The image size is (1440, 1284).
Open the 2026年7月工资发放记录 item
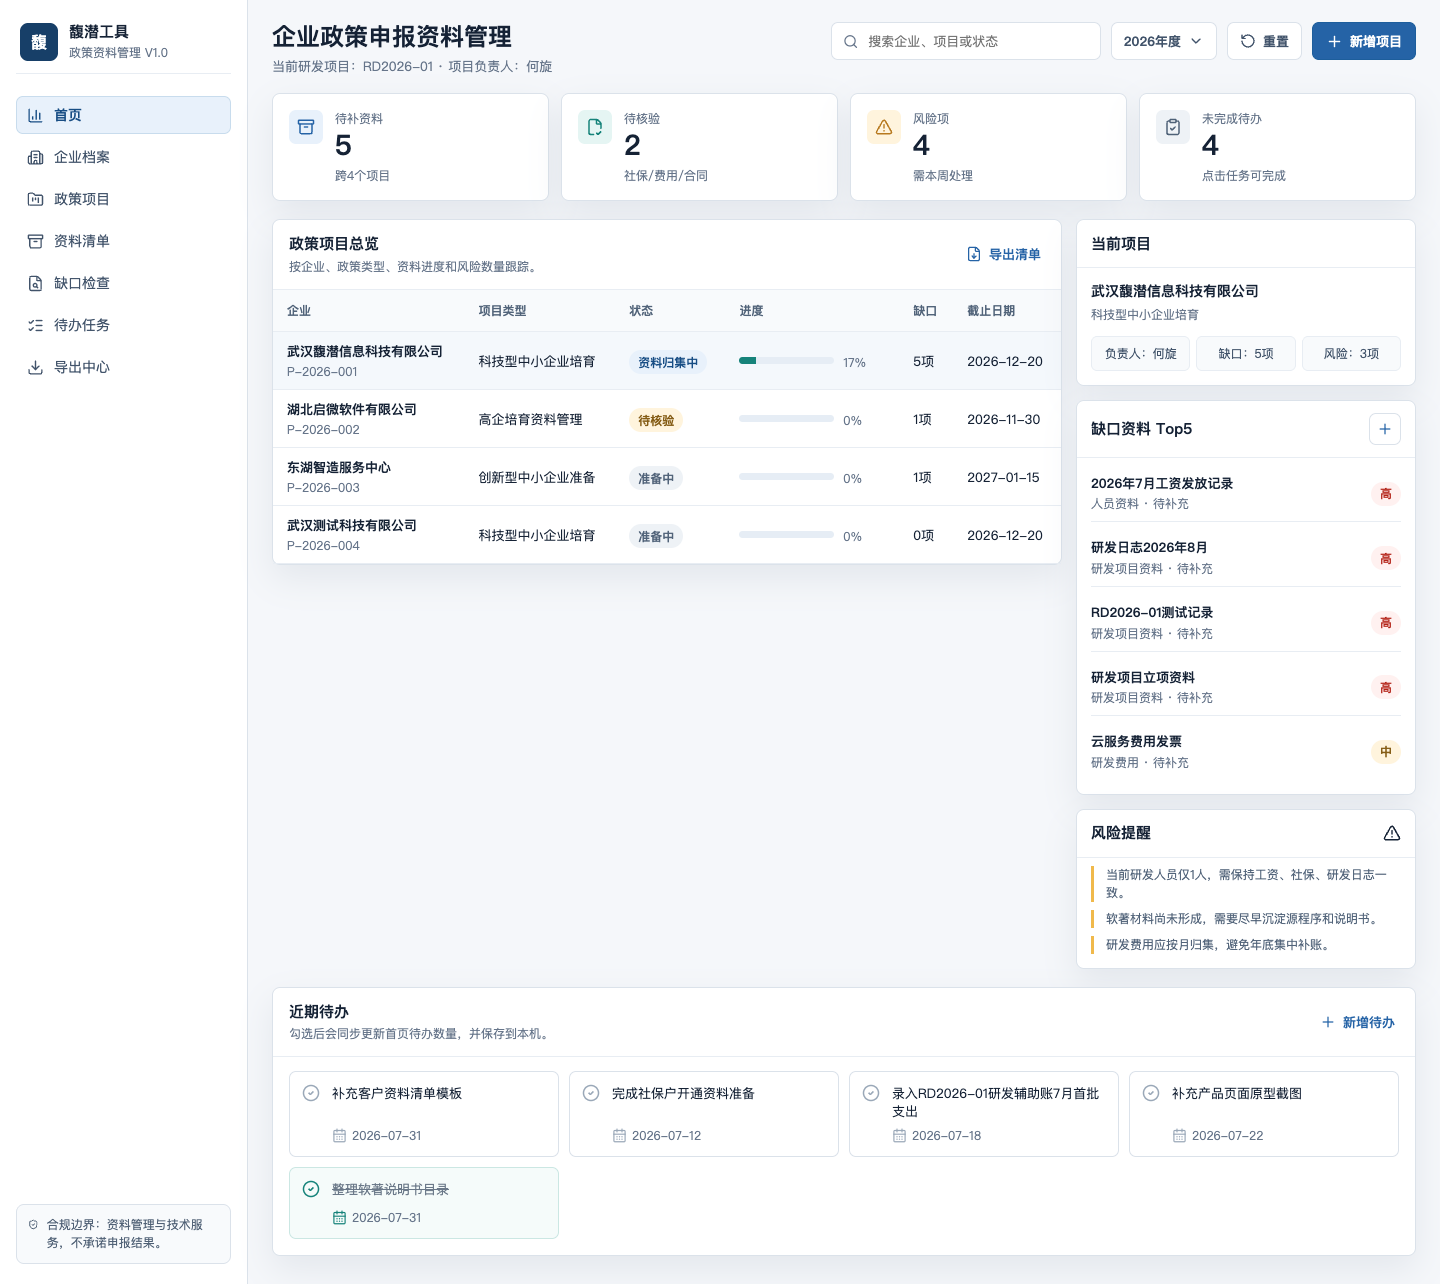pos(1246,493)
